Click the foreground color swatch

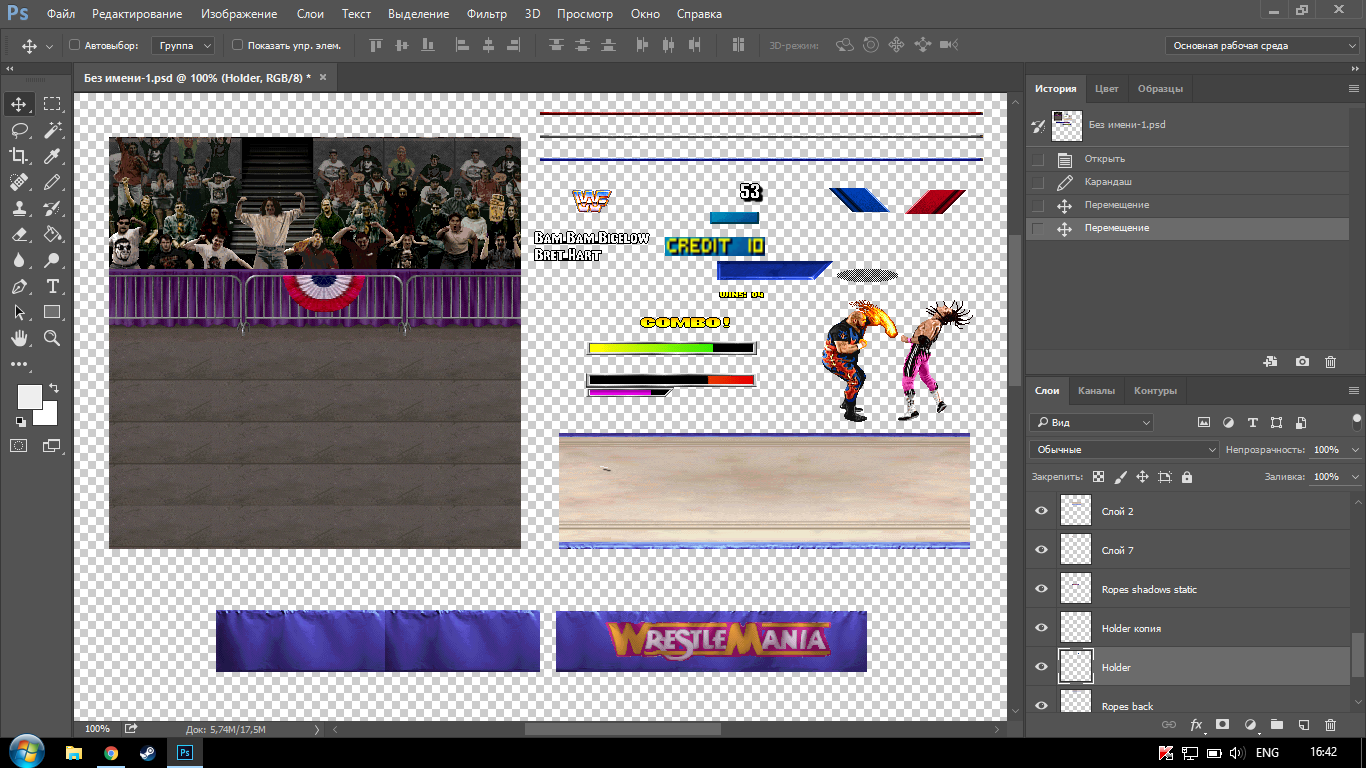pos(29,396)
